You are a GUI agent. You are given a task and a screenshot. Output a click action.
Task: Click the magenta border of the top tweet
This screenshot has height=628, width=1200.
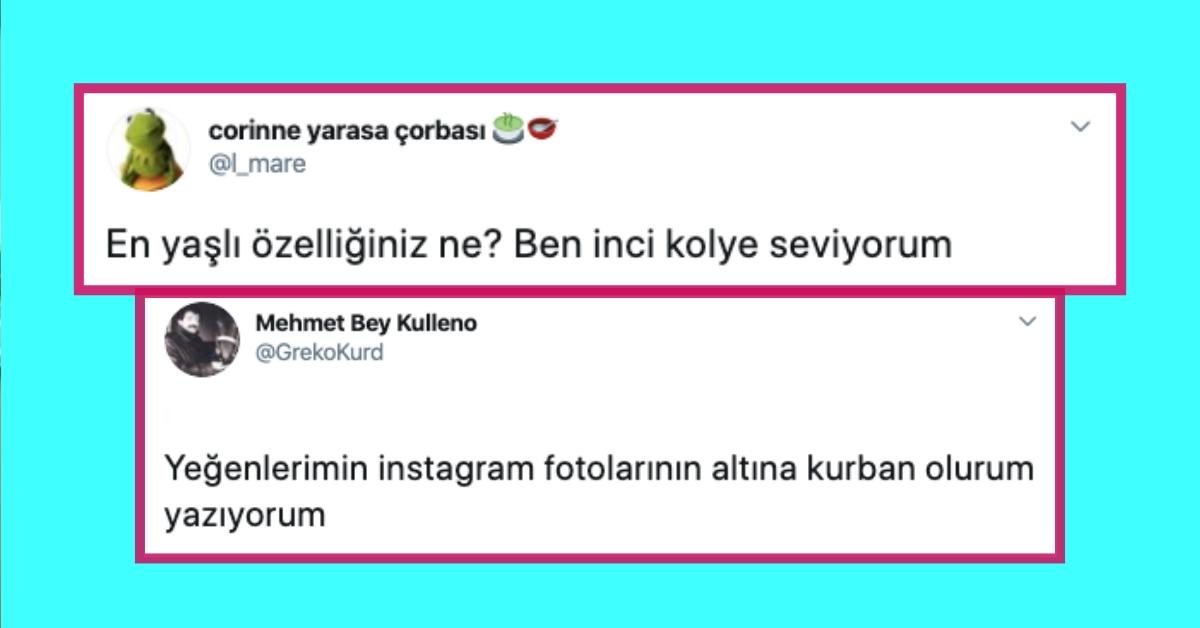coord(600,87)
